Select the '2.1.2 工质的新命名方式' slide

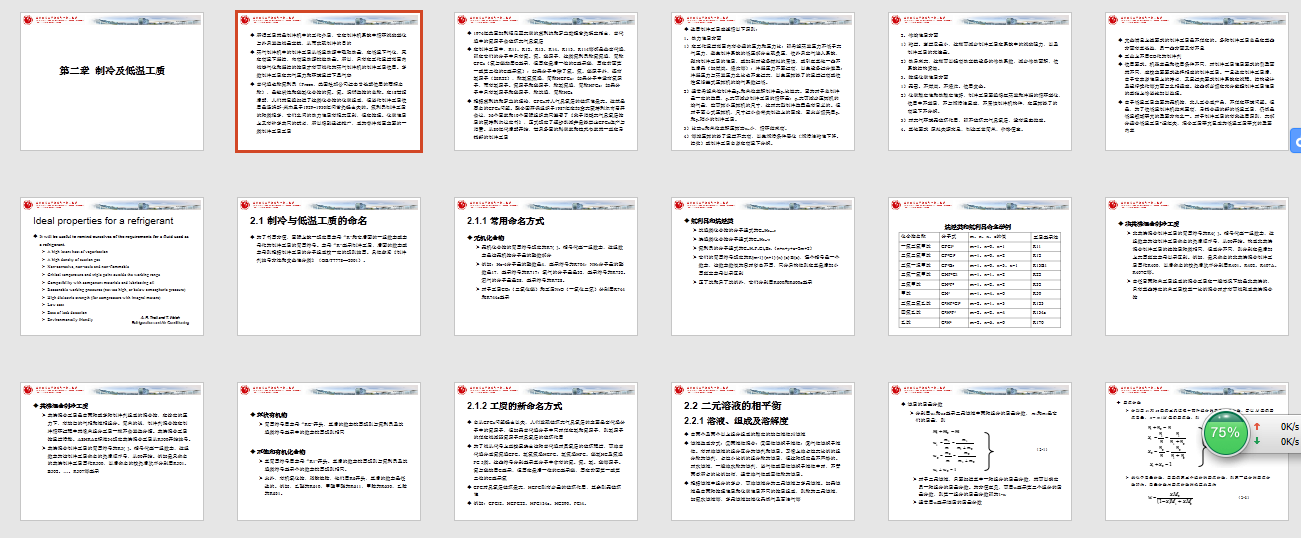pos(545,452)
